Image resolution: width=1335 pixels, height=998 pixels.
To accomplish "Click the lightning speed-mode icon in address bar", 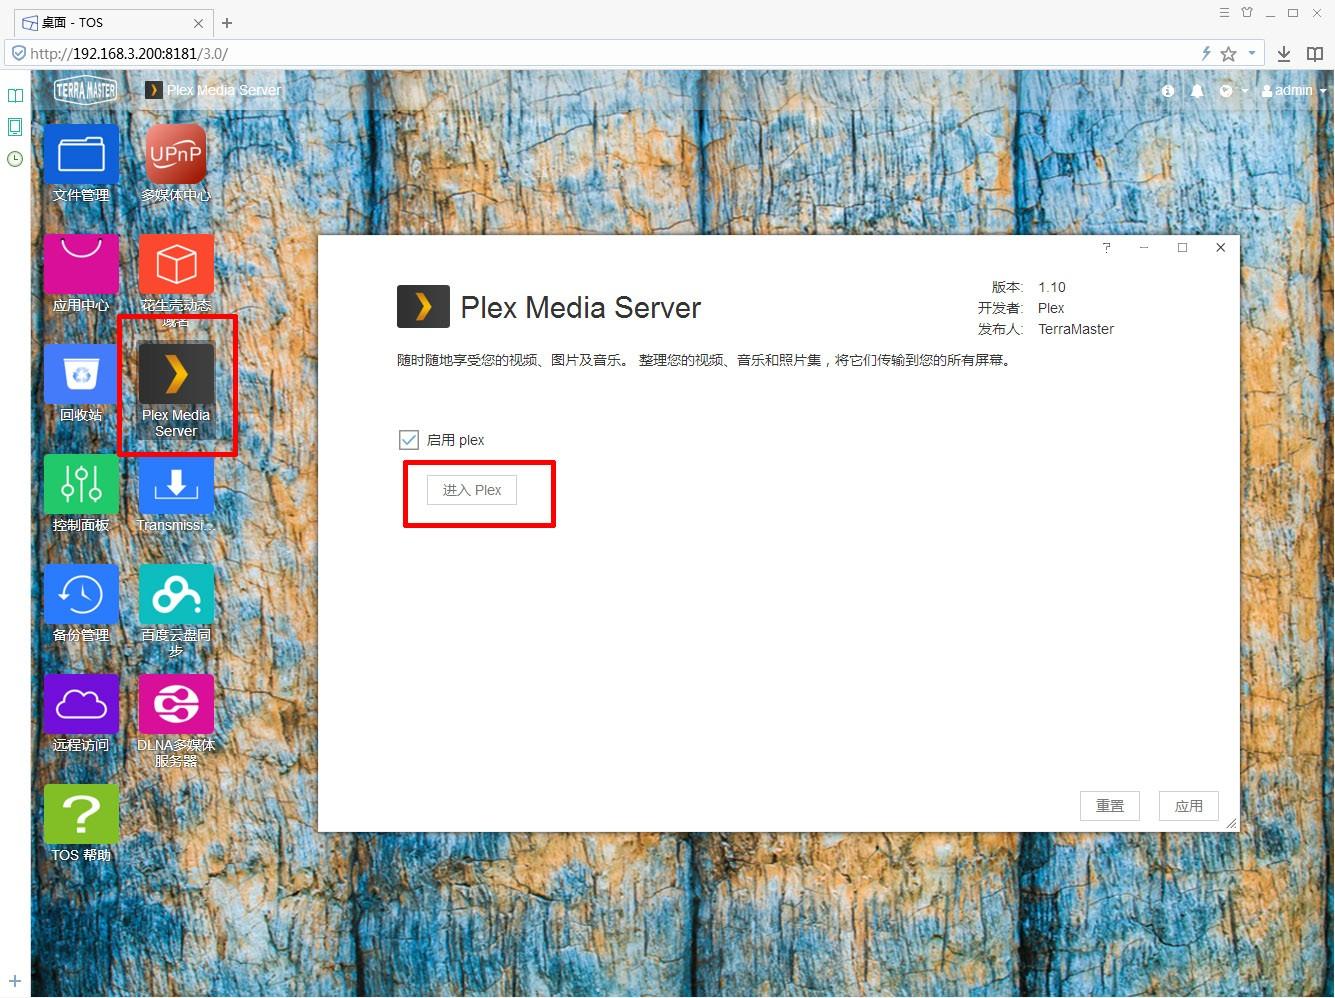I will point(1206,54).
